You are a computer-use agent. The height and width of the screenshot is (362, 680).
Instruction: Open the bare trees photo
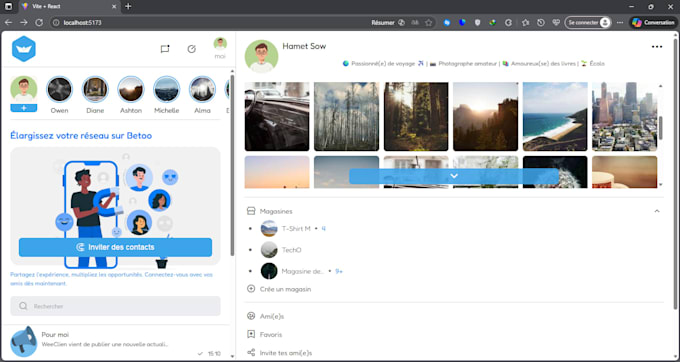tap(347, 117)
